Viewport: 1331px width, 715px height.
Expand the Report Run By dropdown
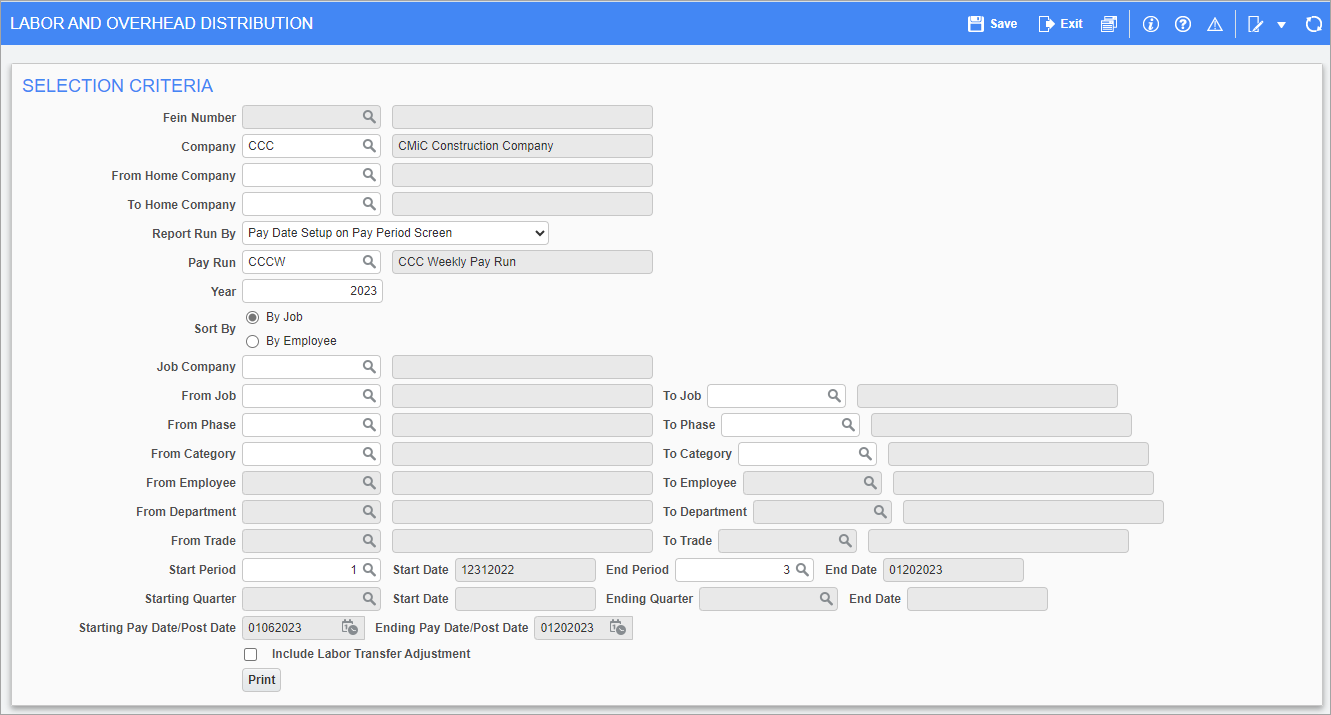(x=395, y=233)
